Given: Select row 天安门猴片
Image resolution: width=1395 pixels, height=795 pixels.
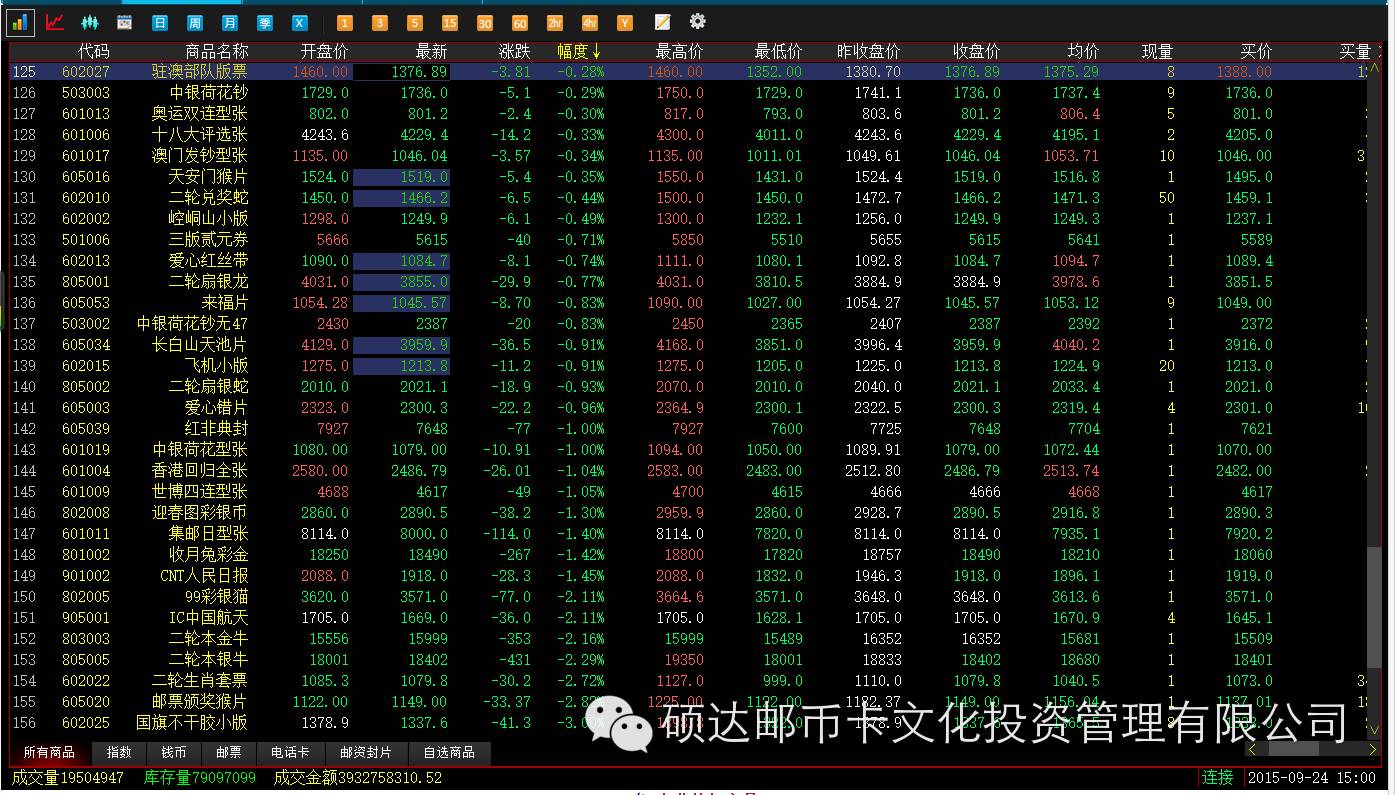Looking at the screenshot, I should coord(688,177).
